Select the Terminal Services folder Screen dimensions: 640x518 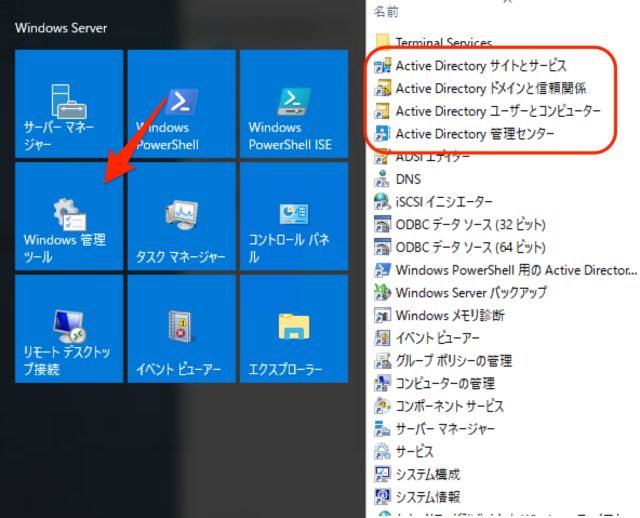(x=433, y=42)
